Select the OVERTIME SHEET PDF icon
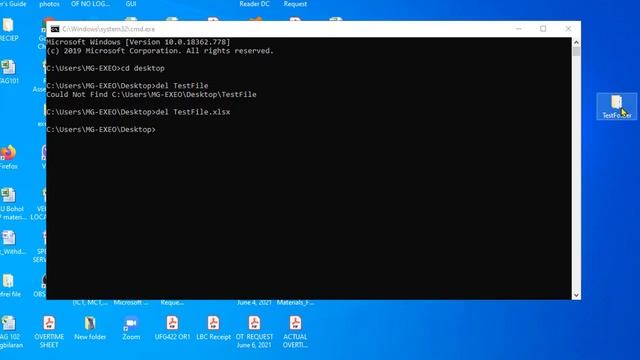This screenshot has height=360, width=640. pyautogui.click(x=49, y=332)
